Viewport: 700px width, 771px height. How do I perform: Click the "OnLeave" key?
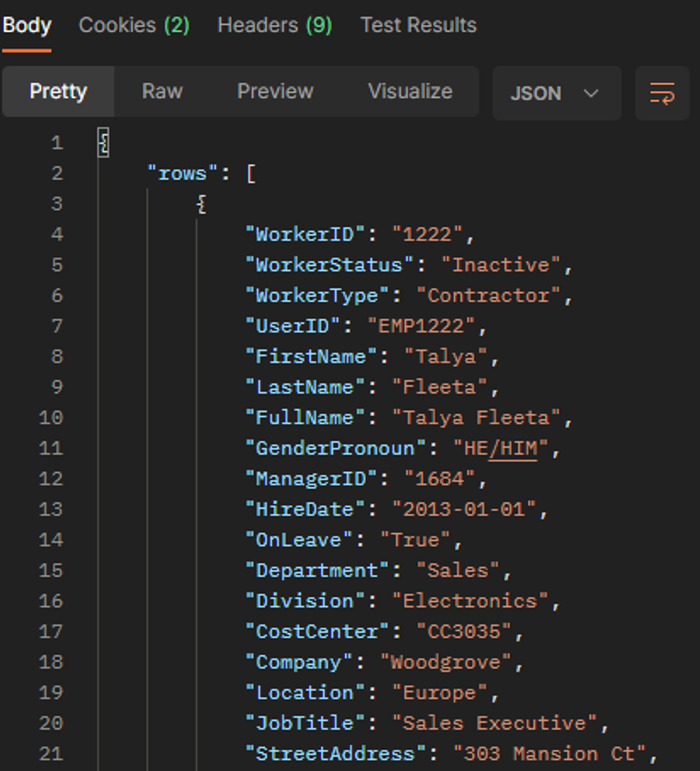pos(299,540)
